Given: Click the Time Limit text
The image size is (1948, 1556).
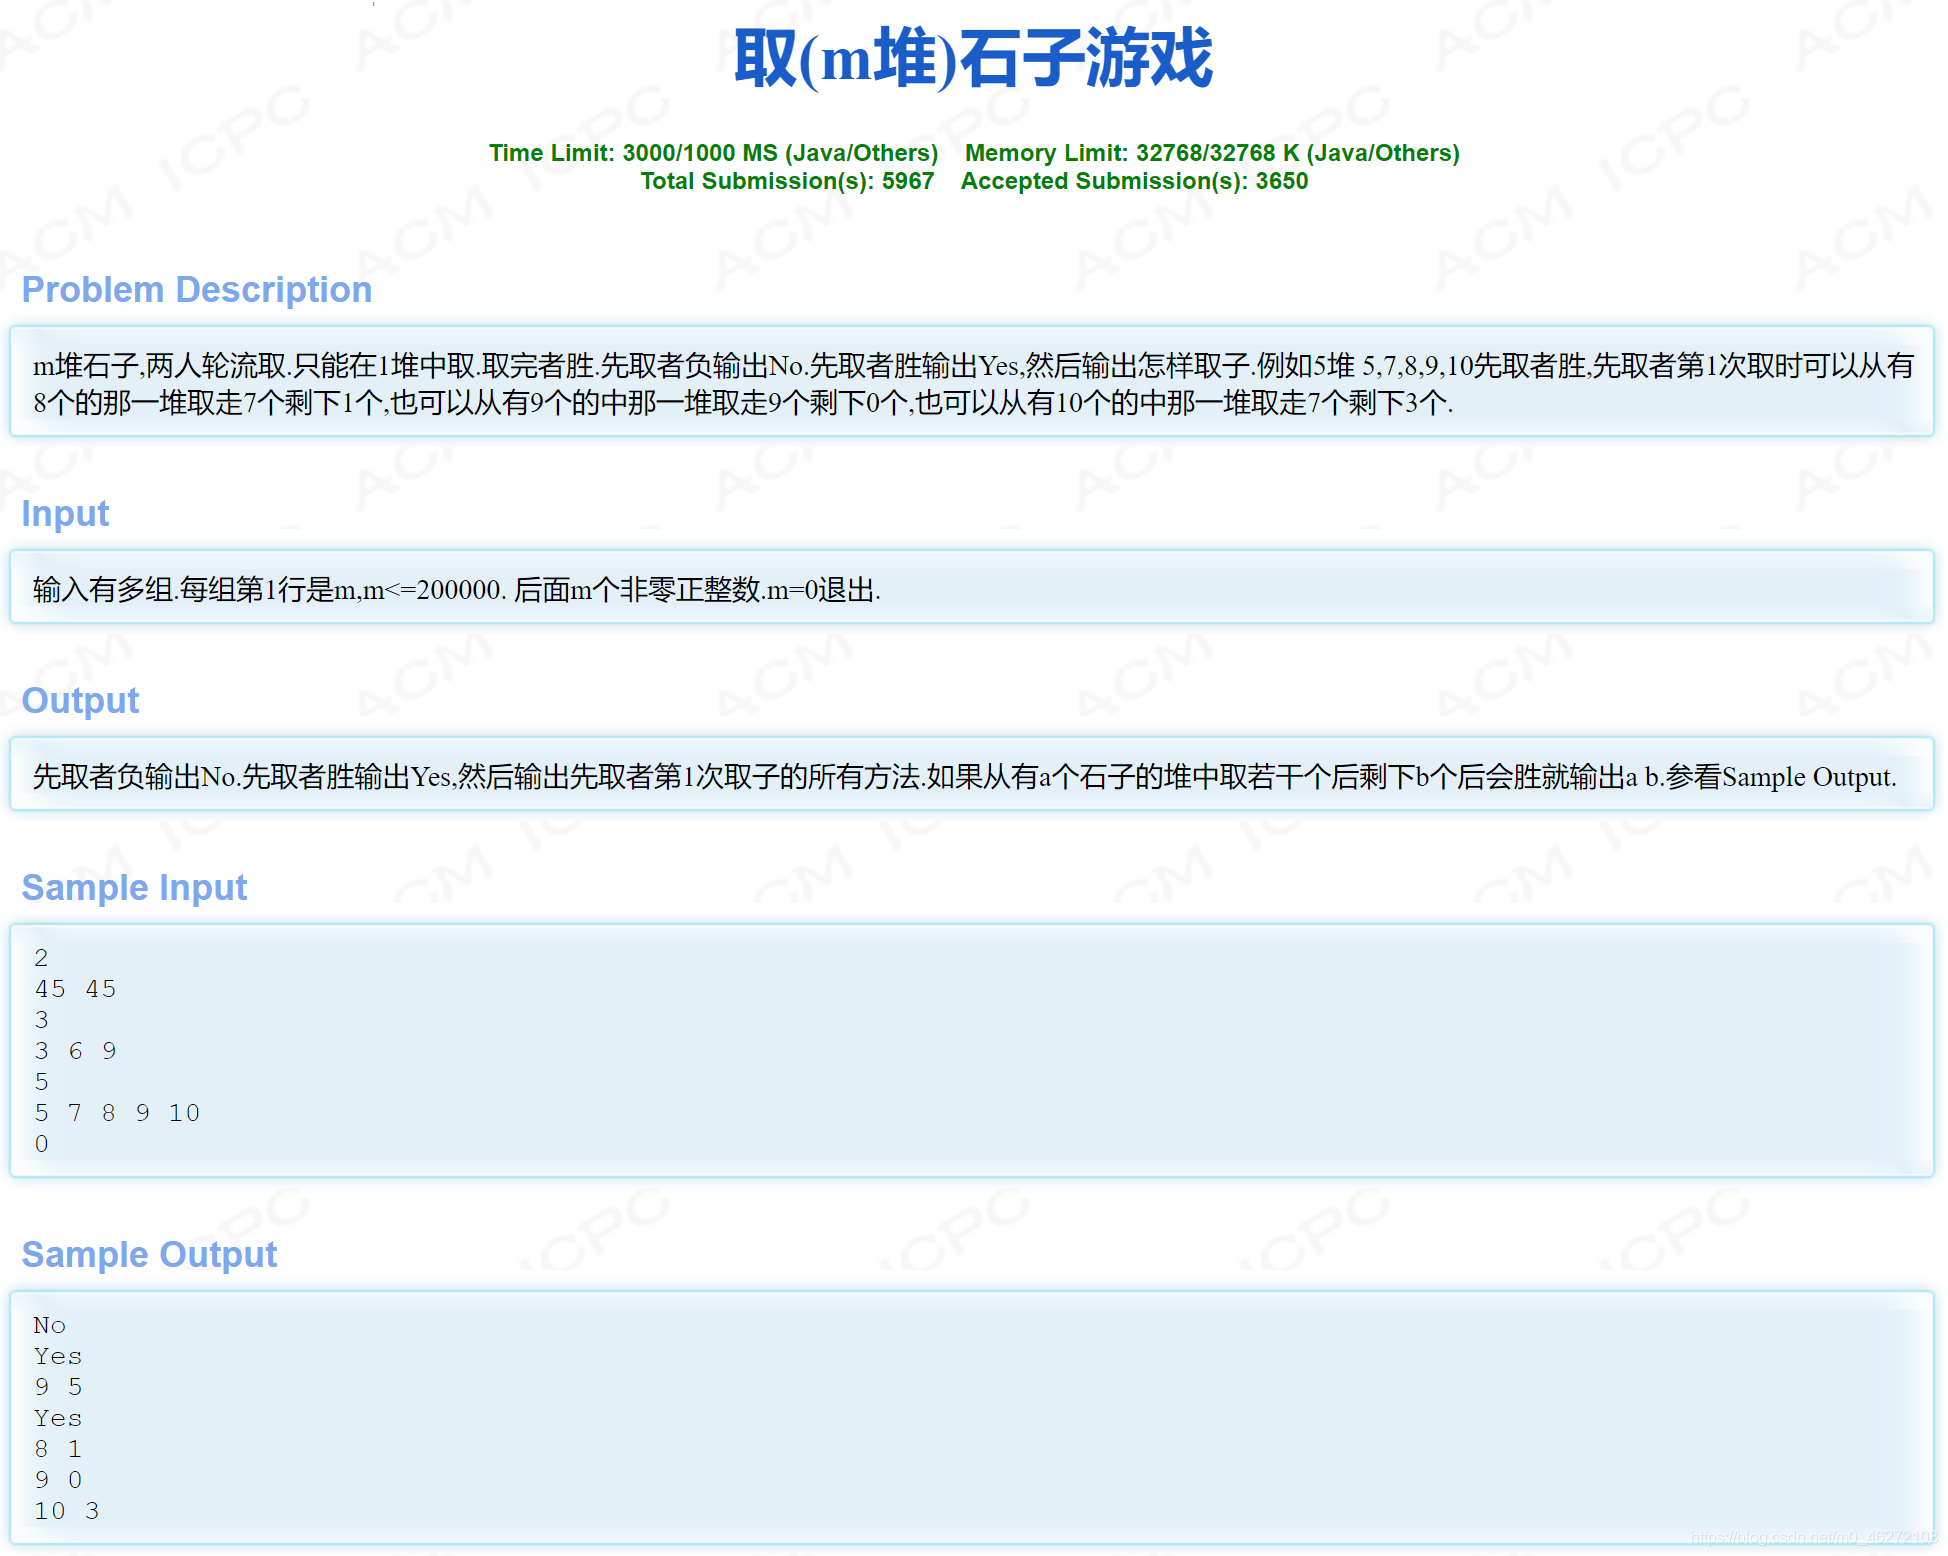Looking at the screenshot, I should (713, 153).
